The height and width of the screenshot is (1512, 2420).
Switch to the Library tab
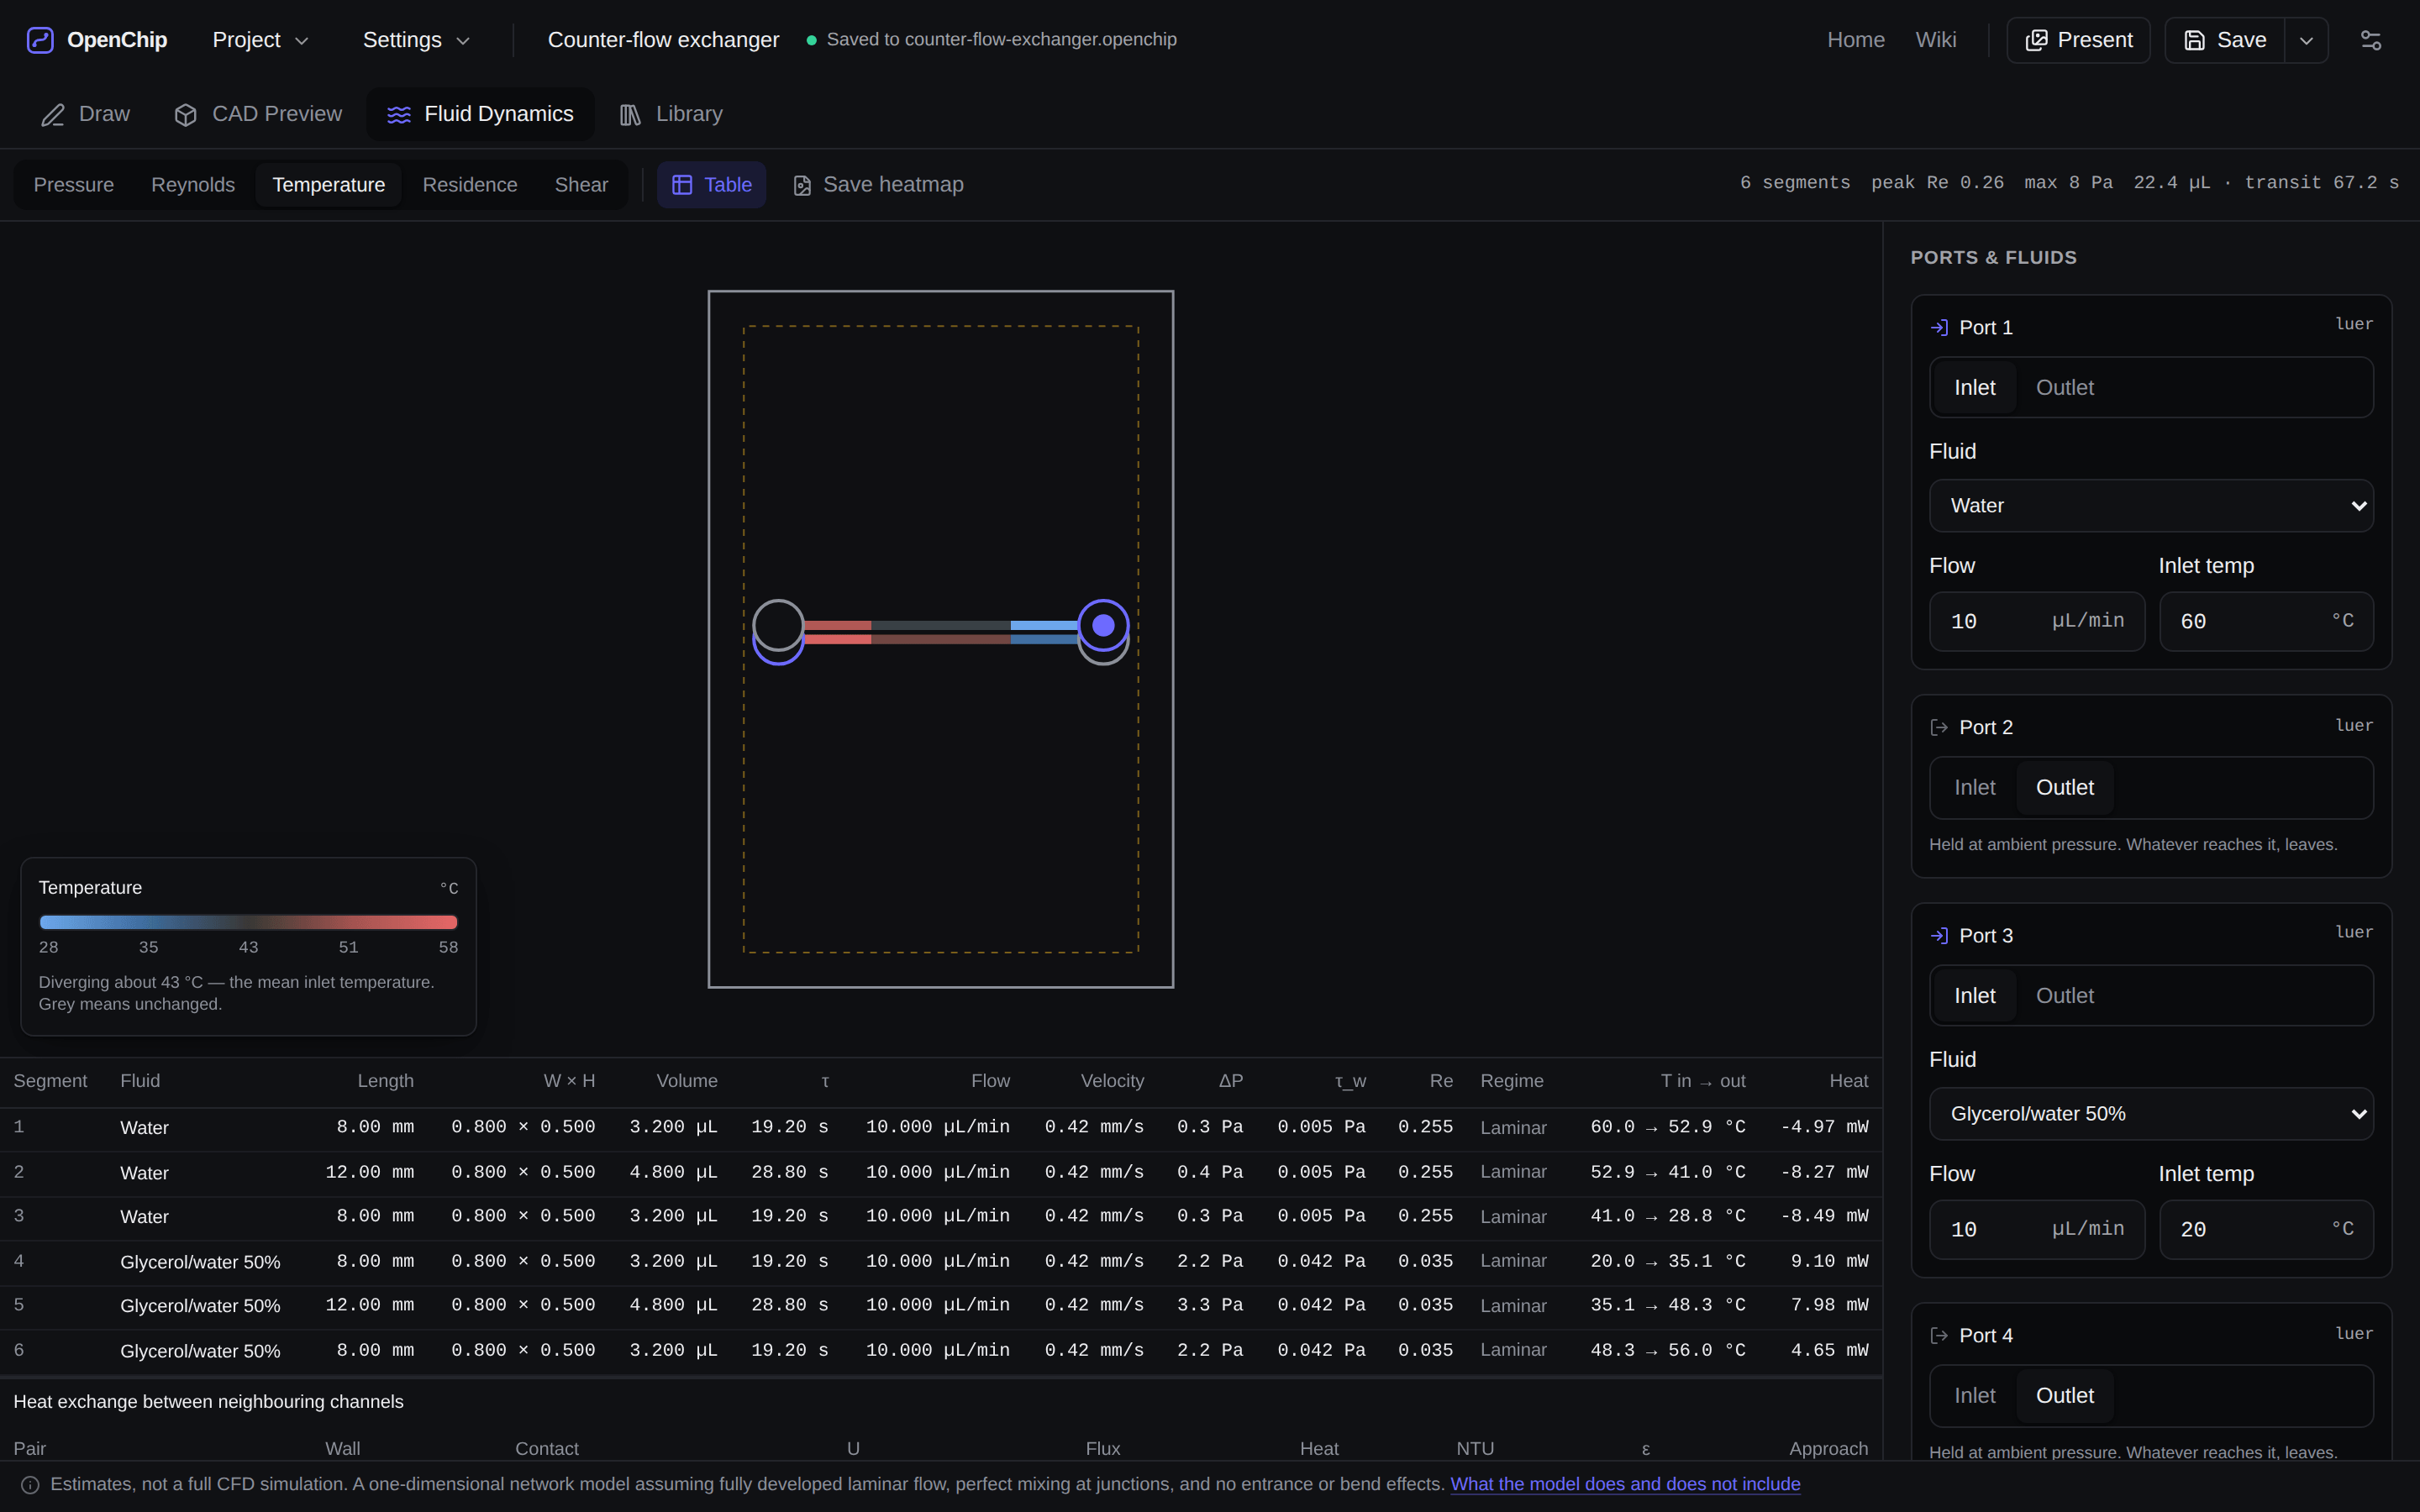pos(671,115)
